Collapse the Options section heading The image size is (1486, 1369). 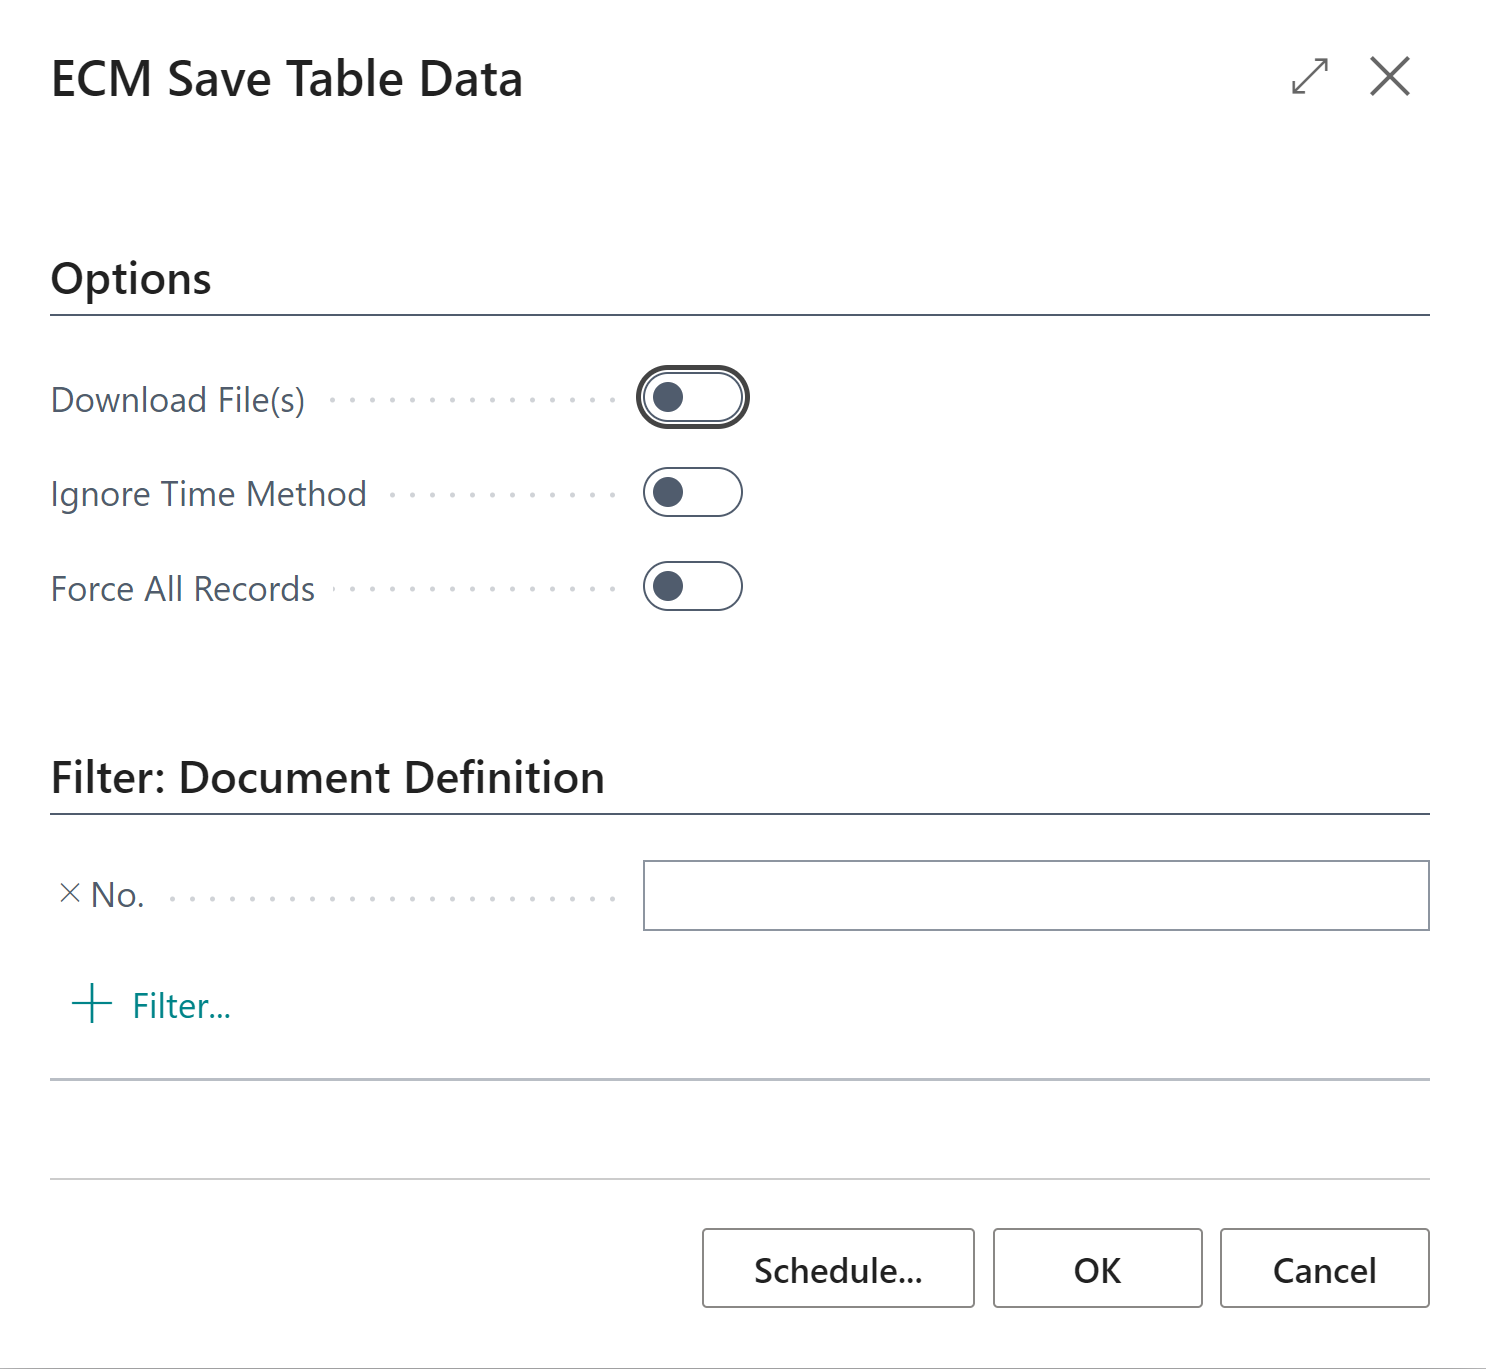point(131,279)
